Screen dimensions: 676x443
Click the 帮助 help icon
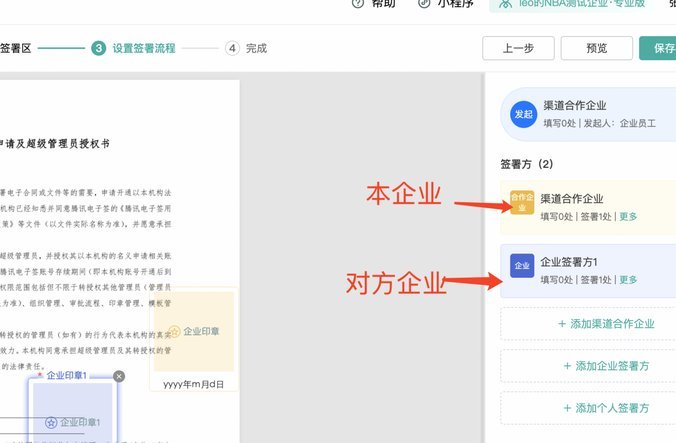point(358,3)
